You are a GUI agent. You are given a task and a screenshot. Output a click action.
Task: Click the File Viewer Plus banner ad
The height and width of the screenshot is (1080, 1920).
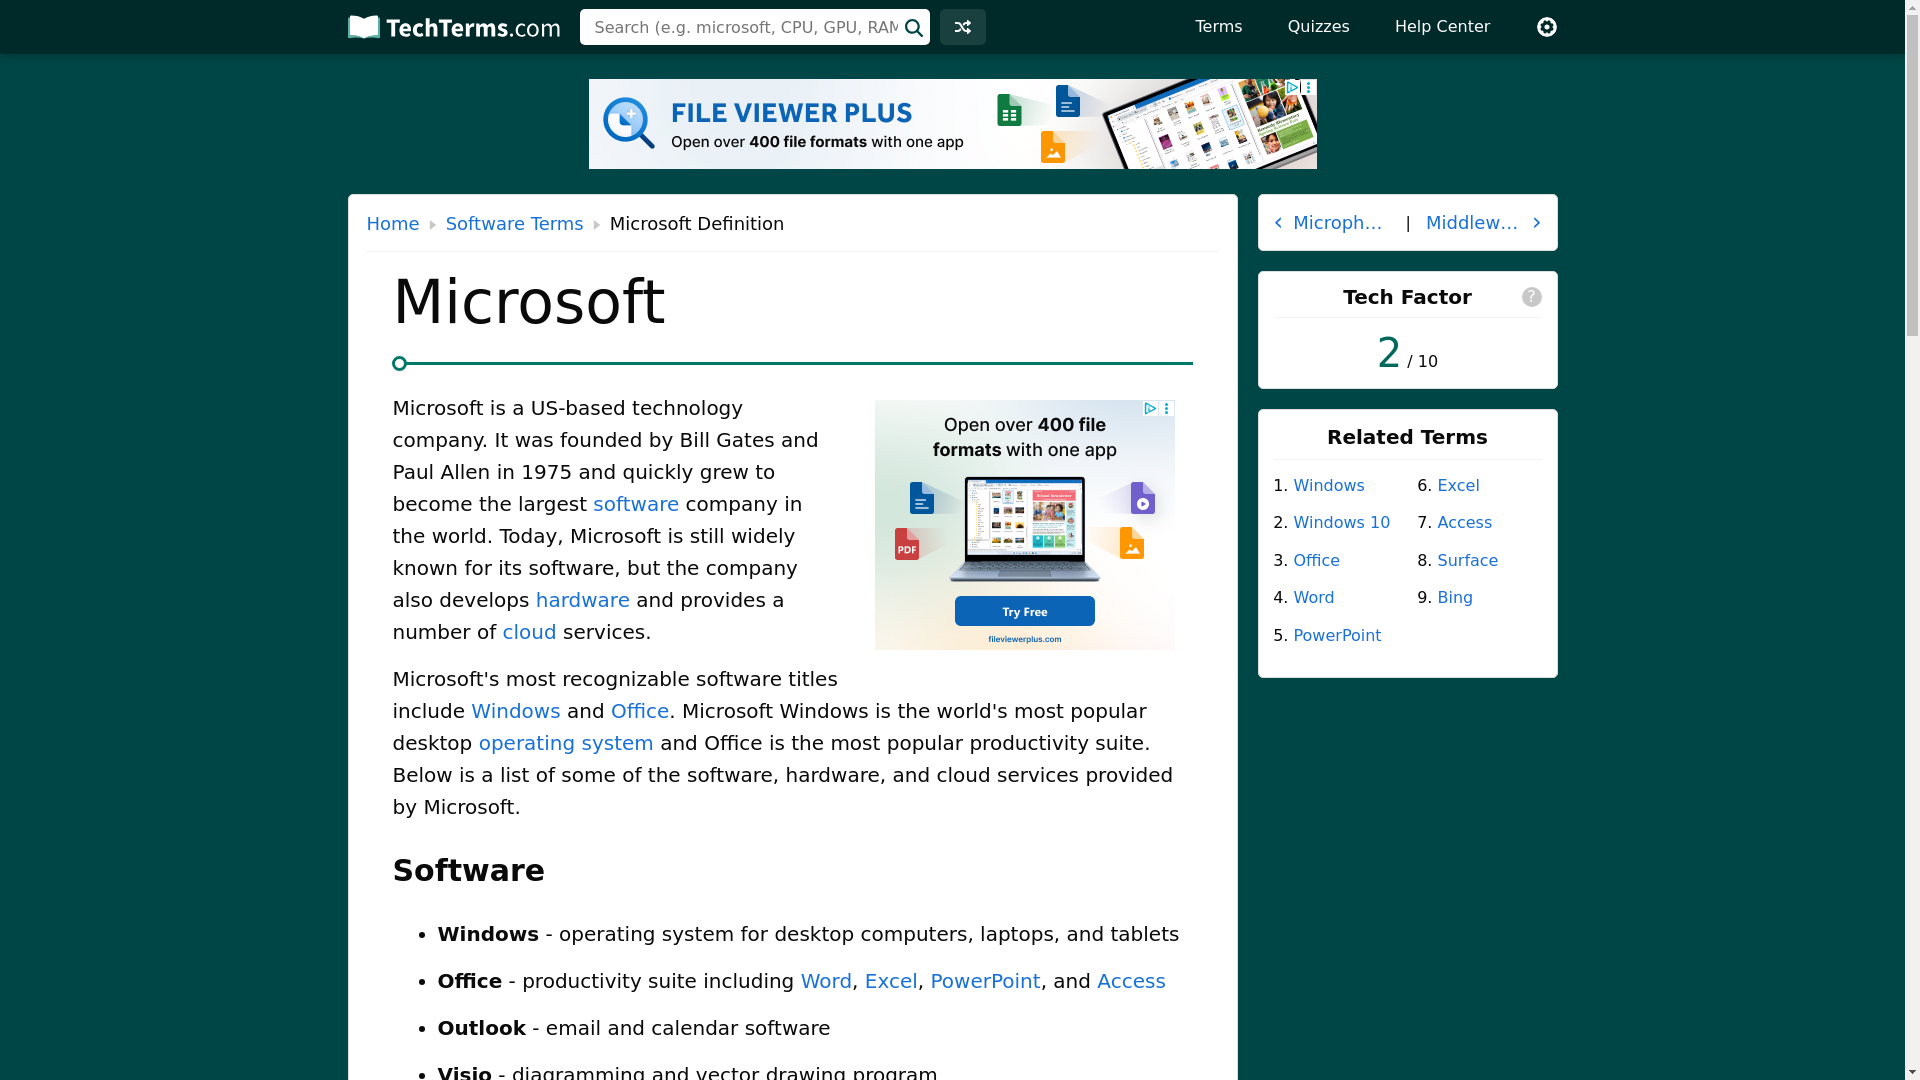pyautogui.click(x=952, y=124)
